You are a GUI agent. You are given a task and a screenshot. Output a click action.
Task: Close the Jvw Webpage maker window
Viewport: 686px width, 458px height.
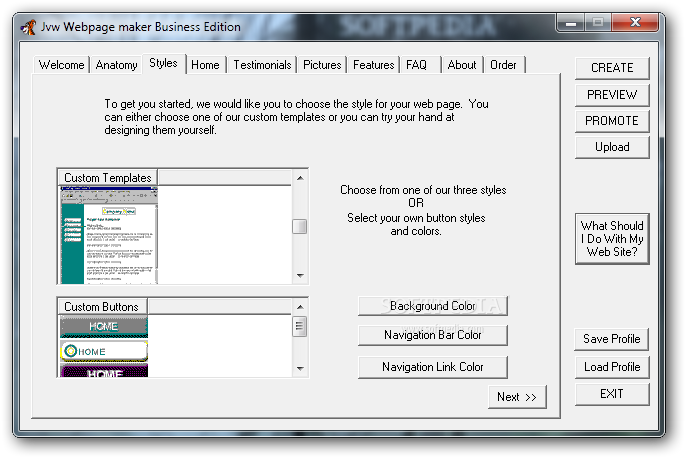coord(635,22)
